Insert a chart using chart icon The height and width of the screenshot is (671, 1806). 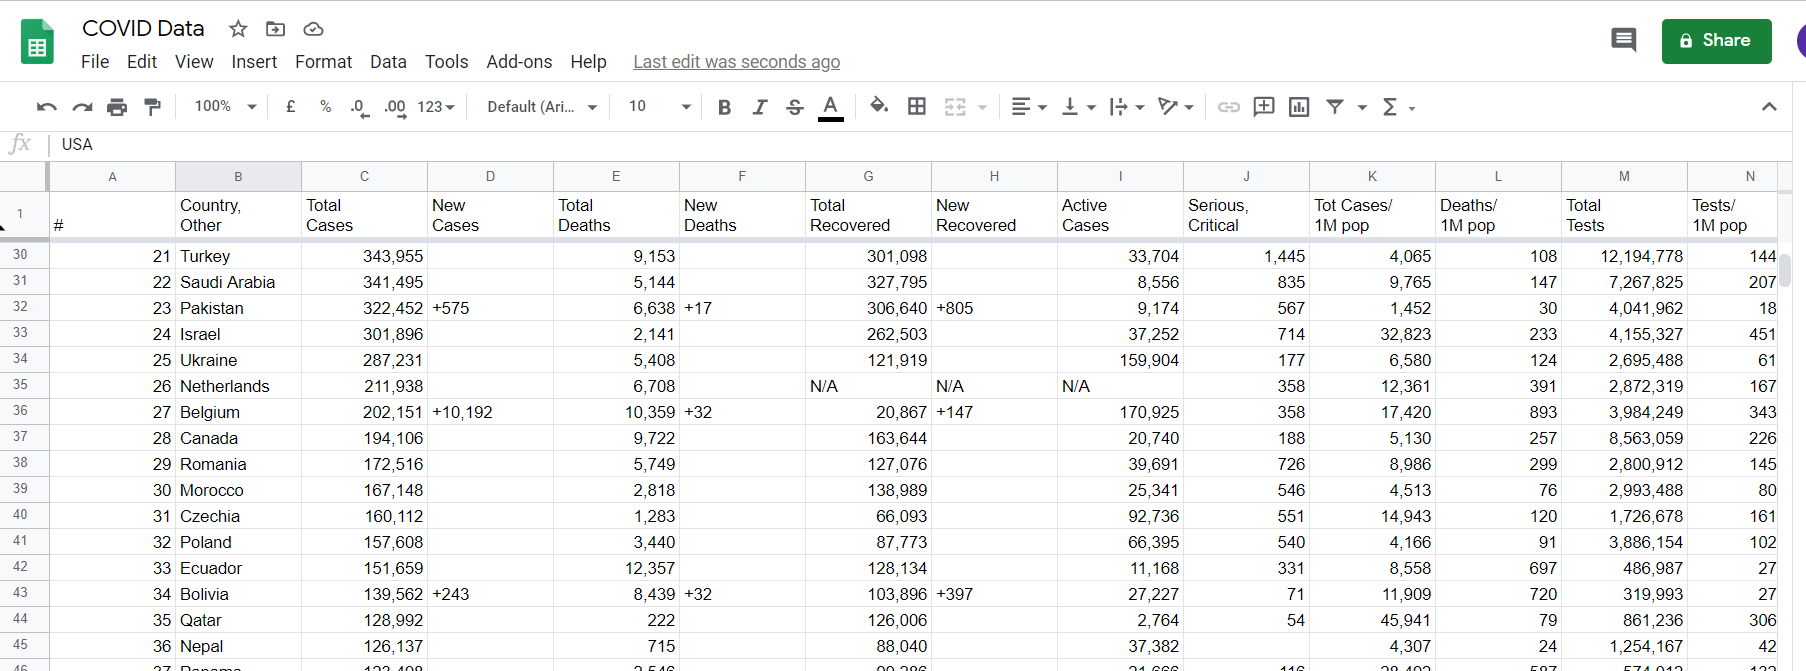point(1299,107)
